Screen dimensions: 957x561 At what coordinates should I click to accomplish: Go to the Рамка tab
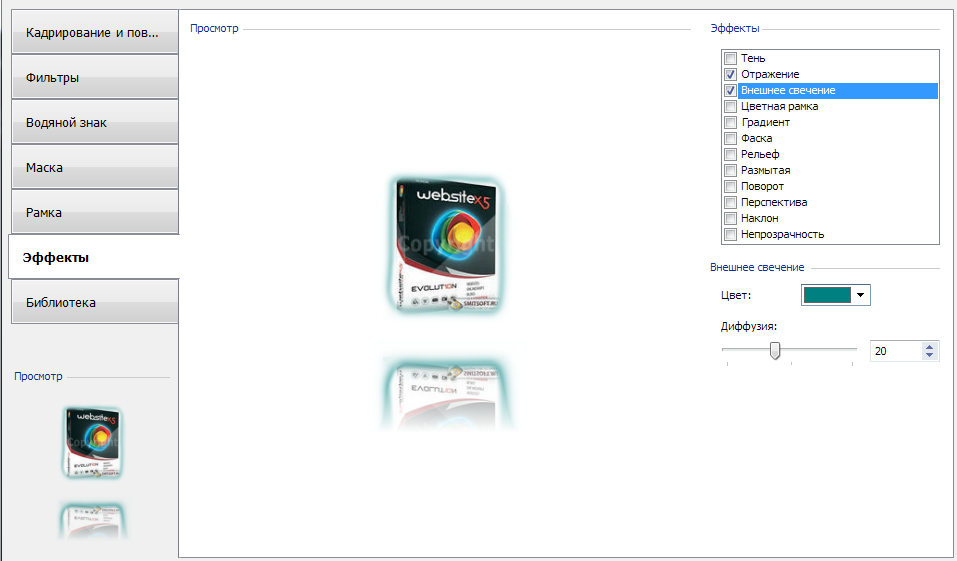[x=95, y=212]
